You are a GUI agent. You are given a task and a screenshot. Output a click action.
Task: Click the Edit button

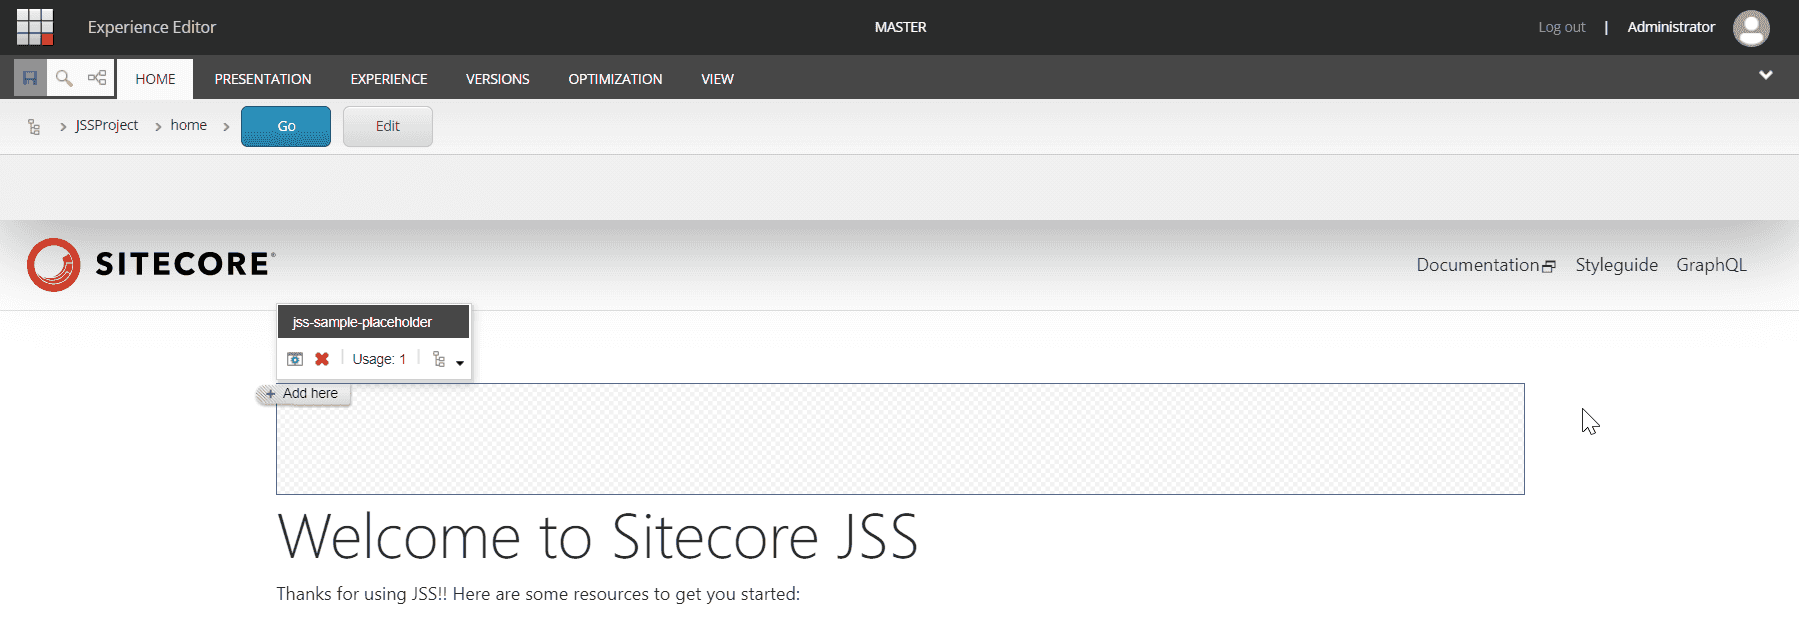tap(388, 126)
